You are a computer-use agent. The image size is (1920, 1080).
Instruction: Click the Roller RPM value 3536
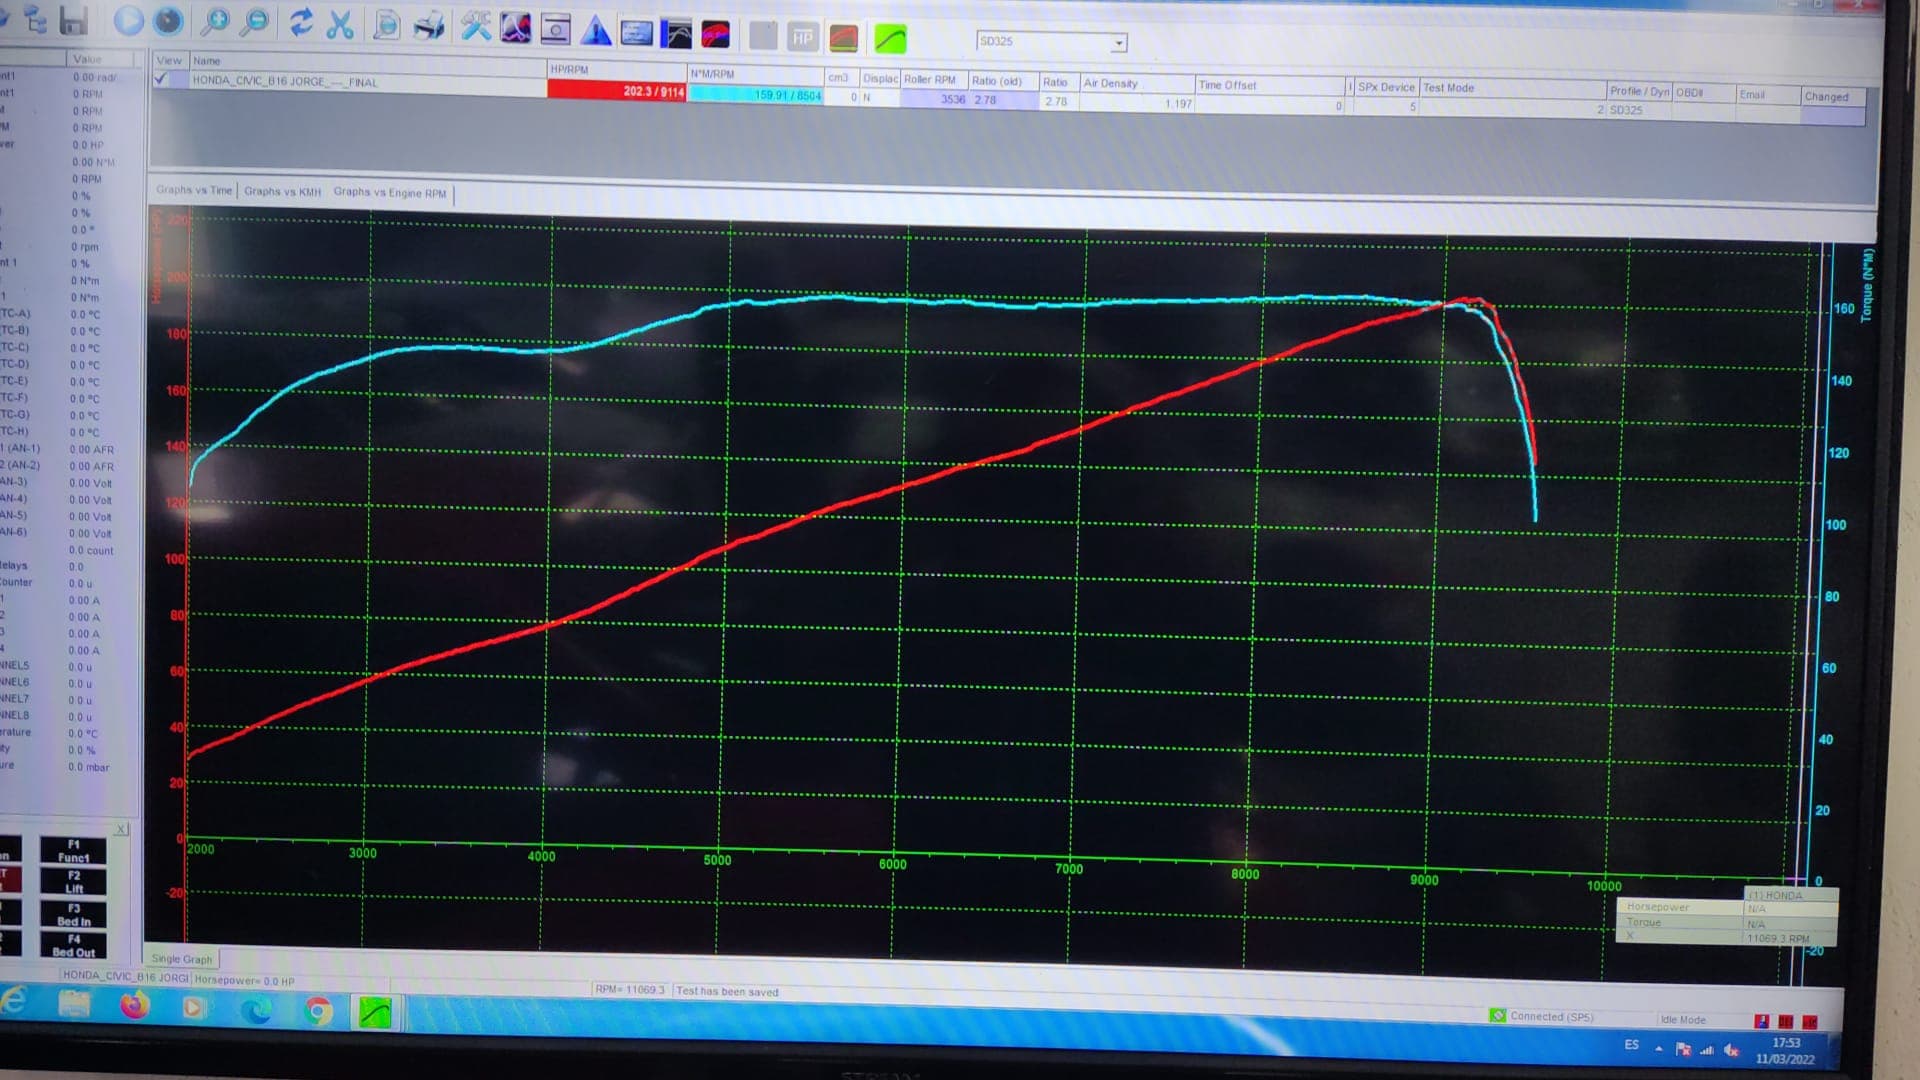[934, 99]
